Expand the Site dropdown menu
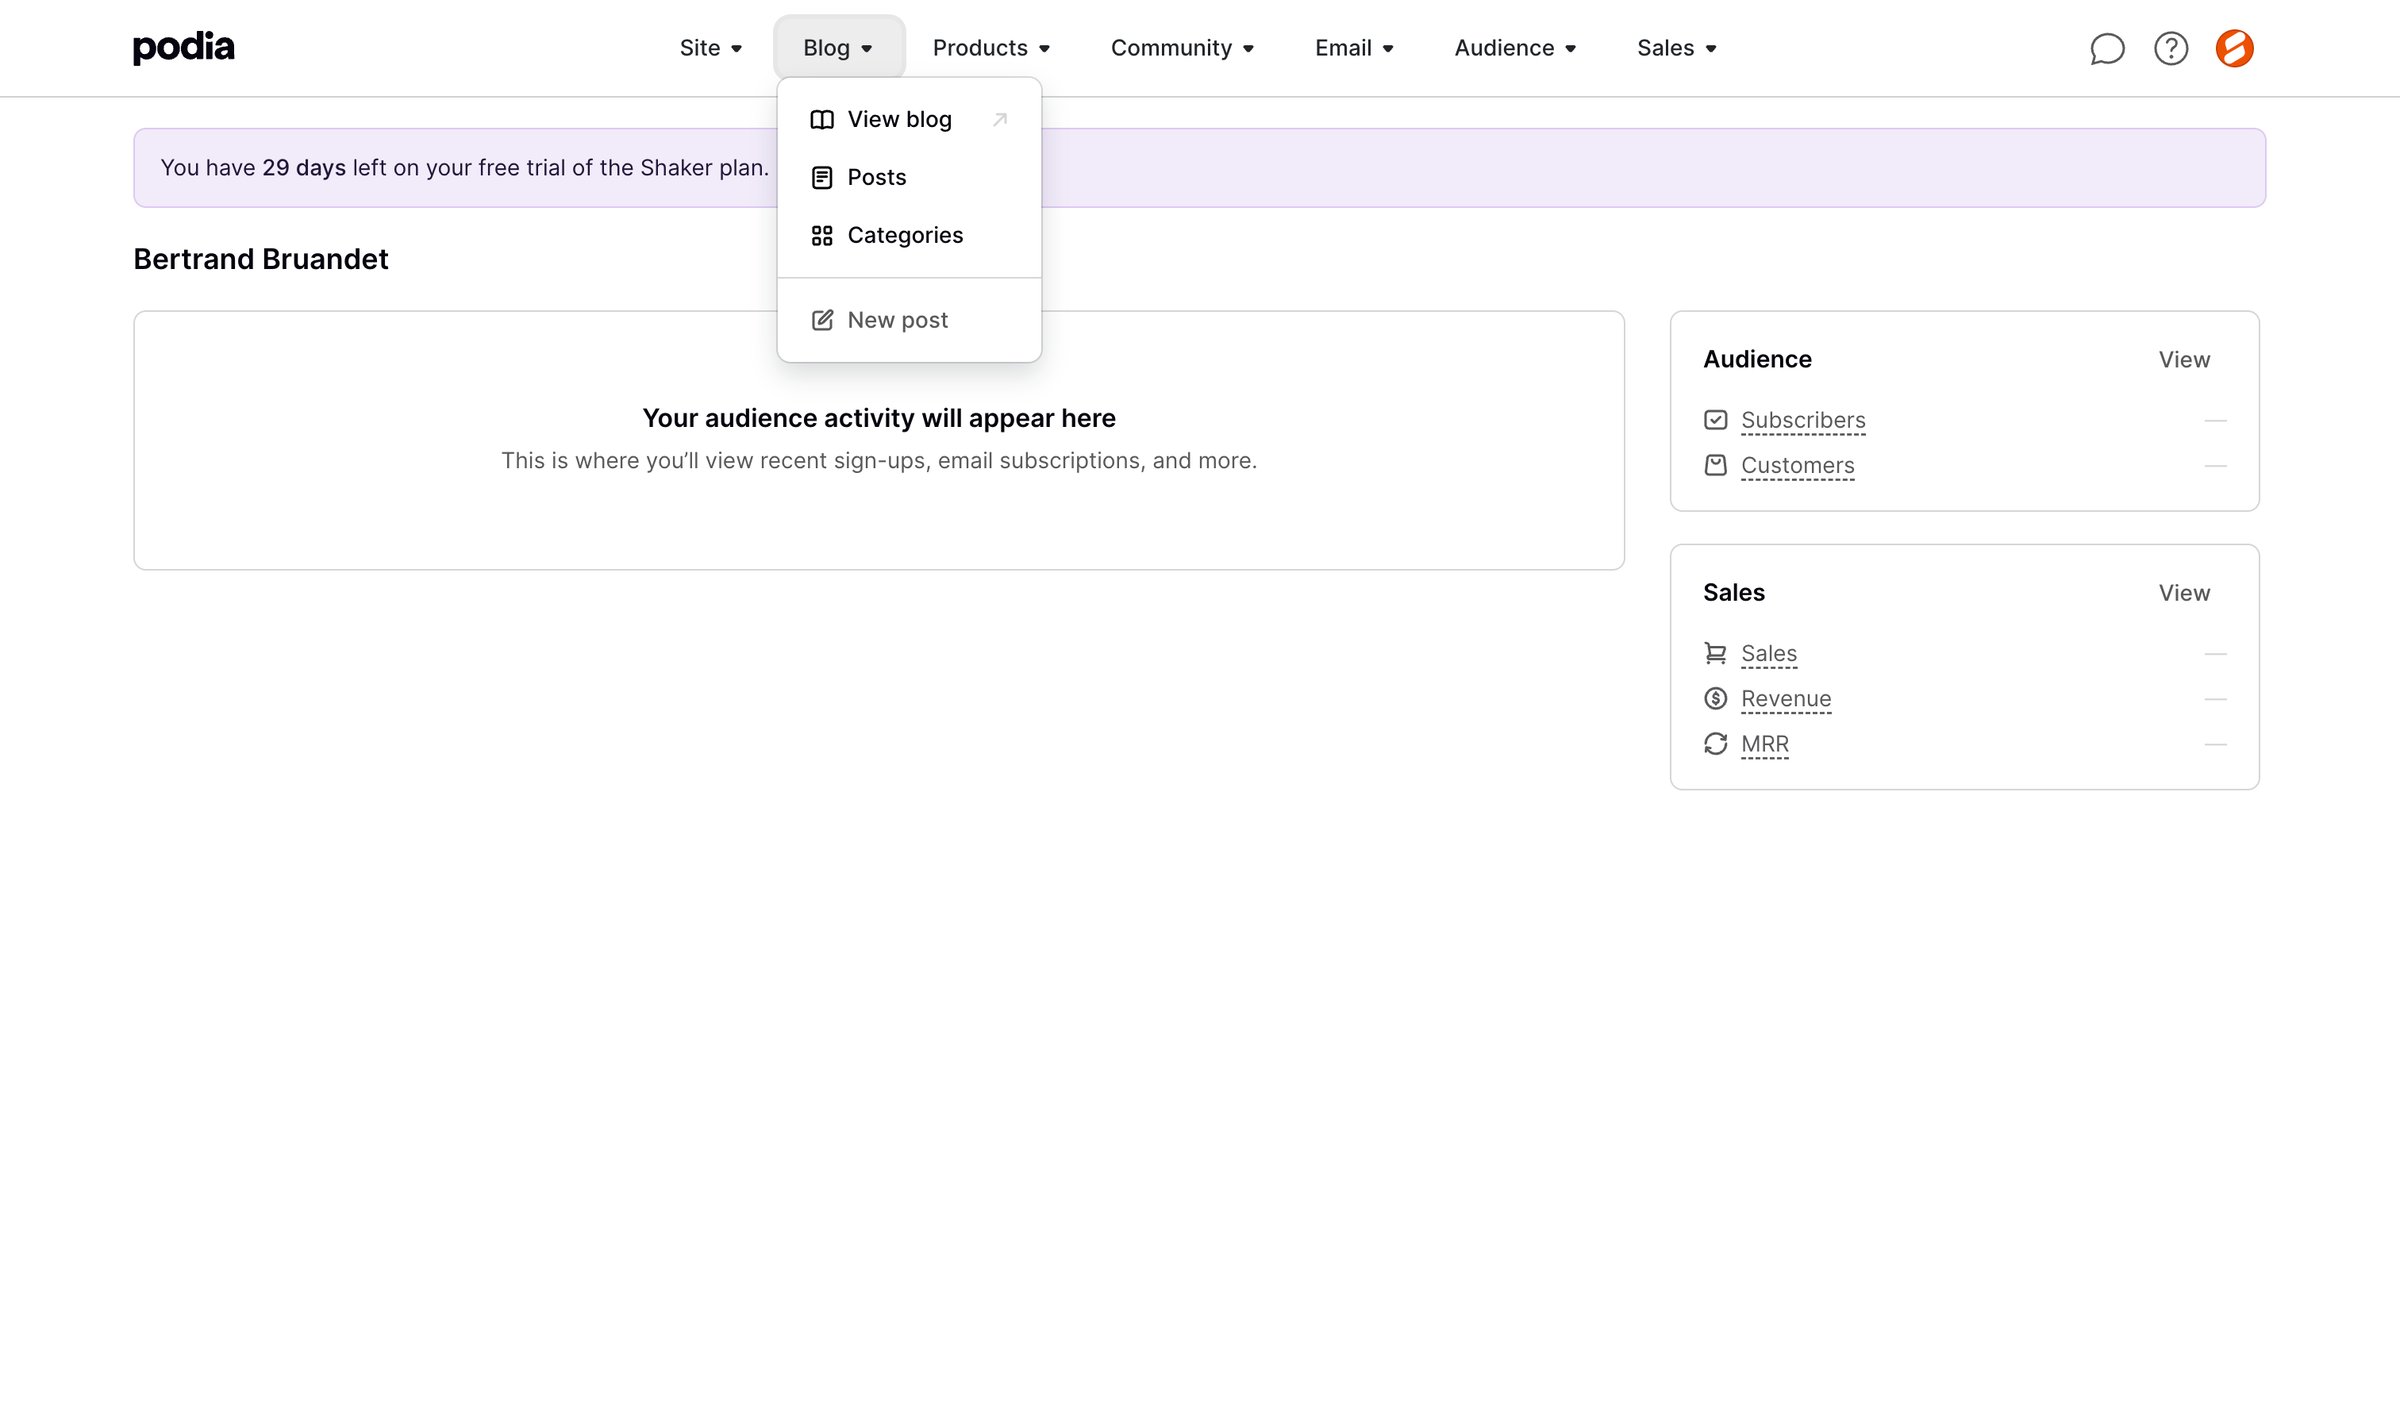2400x1411 pixels. click(711, 48)
